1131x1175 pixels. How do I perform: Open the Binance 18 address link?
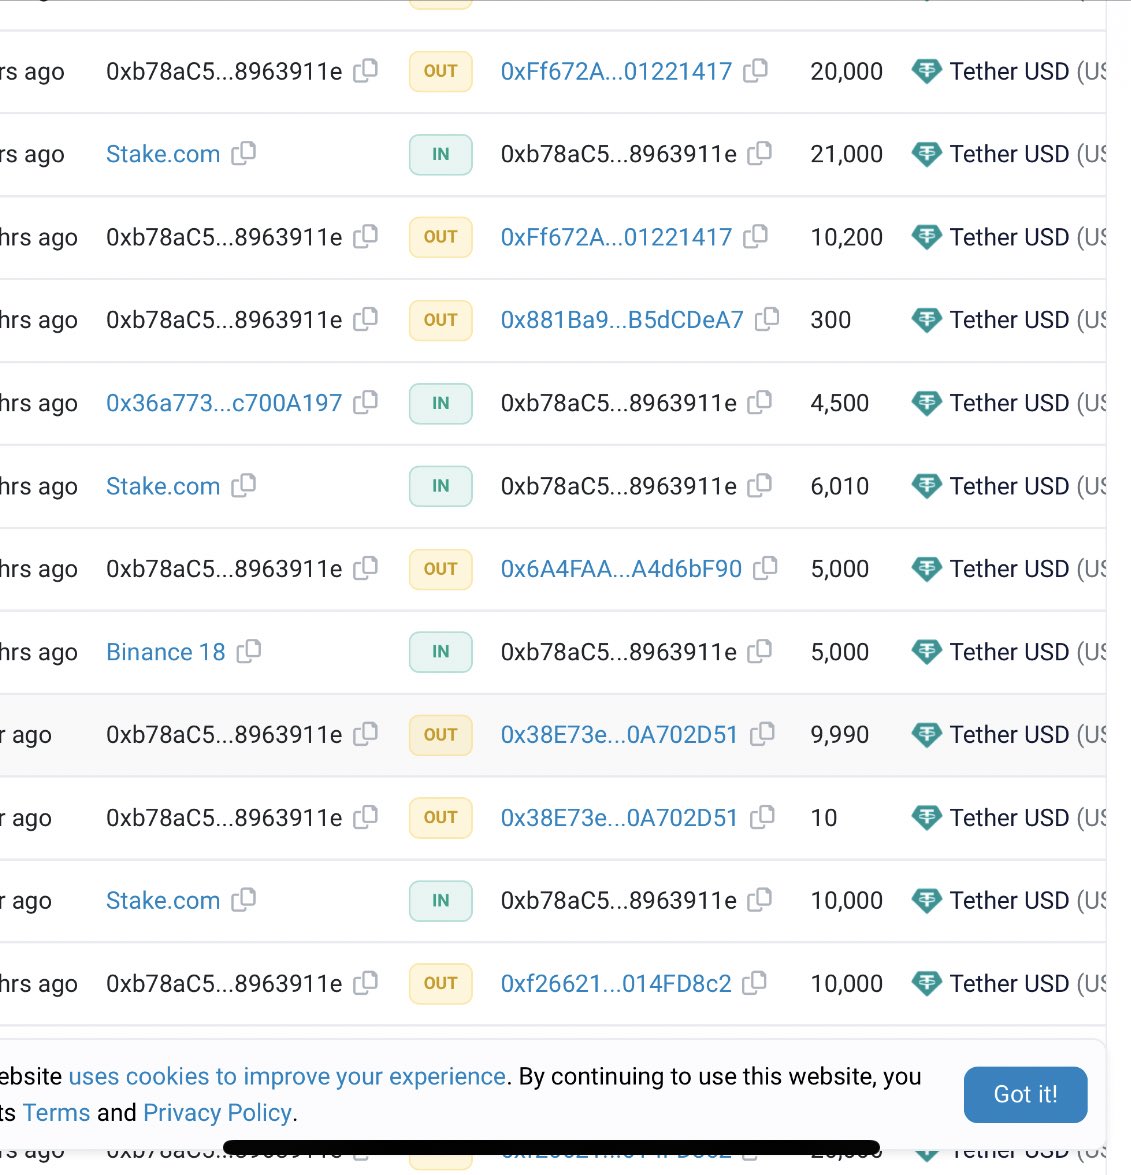point(166,652)
